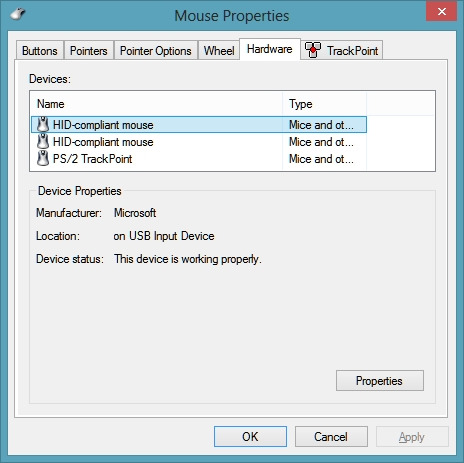Click the type cell of PS/2 TrackPoint
The width and height of the screenshot is (464, 463).
(x=321, y=159)
